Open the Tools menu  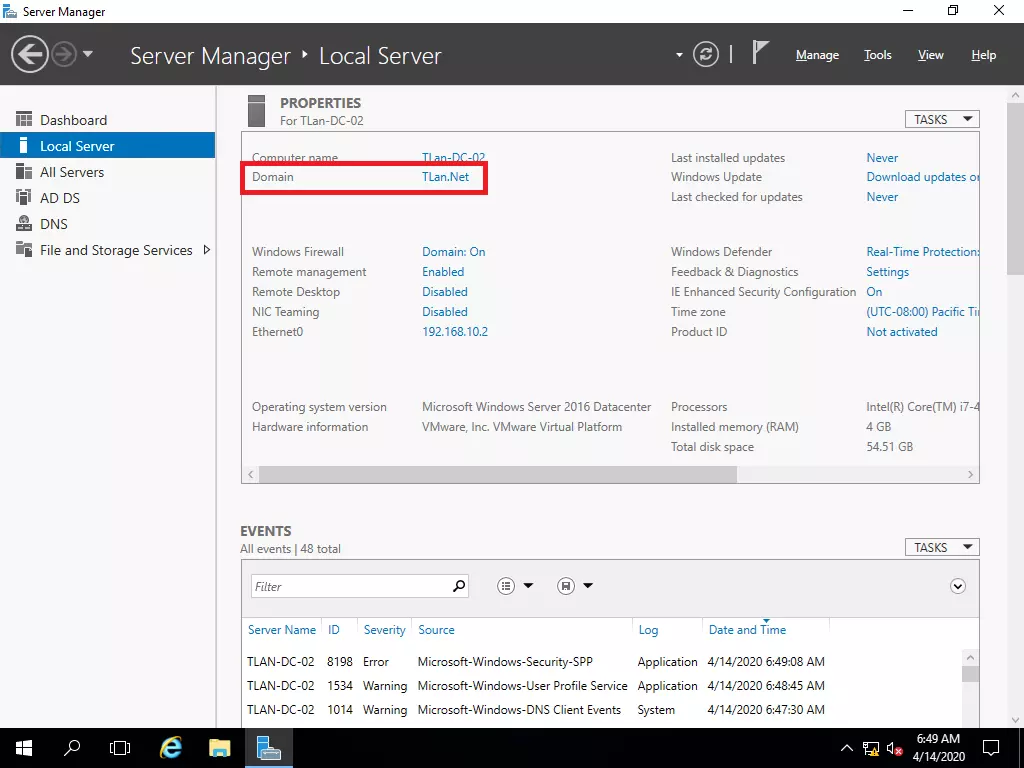[878, 56]
